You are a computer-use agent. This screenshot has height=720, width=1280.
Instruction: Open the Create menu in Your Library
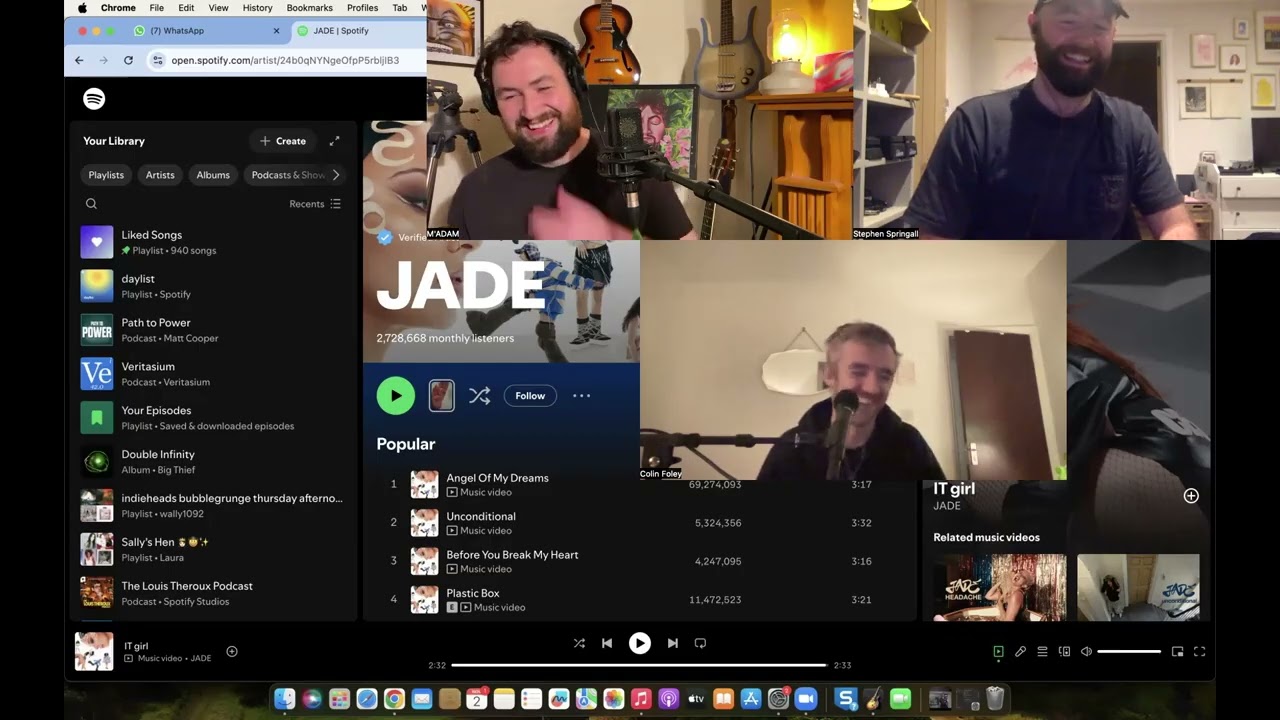(x=283, y=141)
